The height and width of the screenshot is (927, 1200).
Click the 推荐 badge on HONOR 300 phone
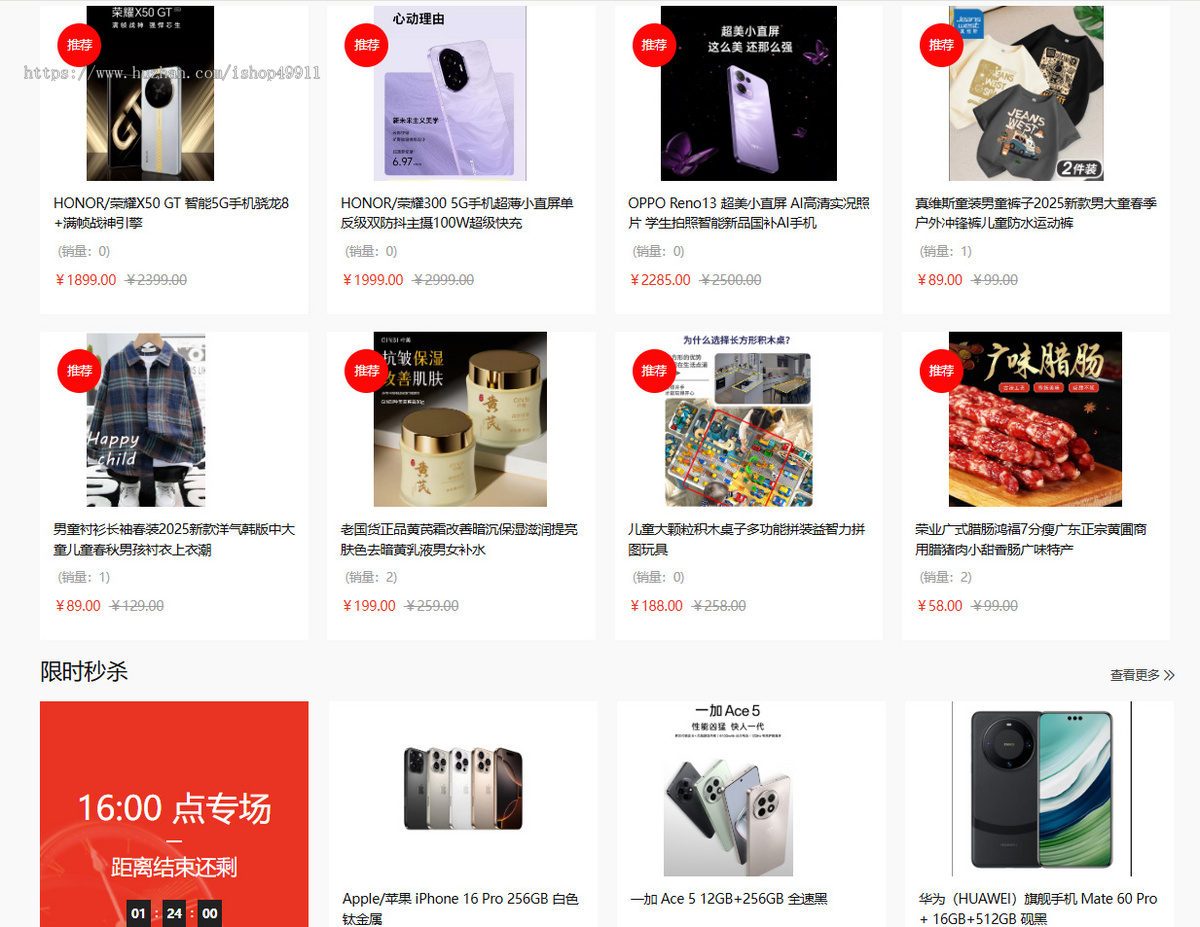click(x=367, y=45)
